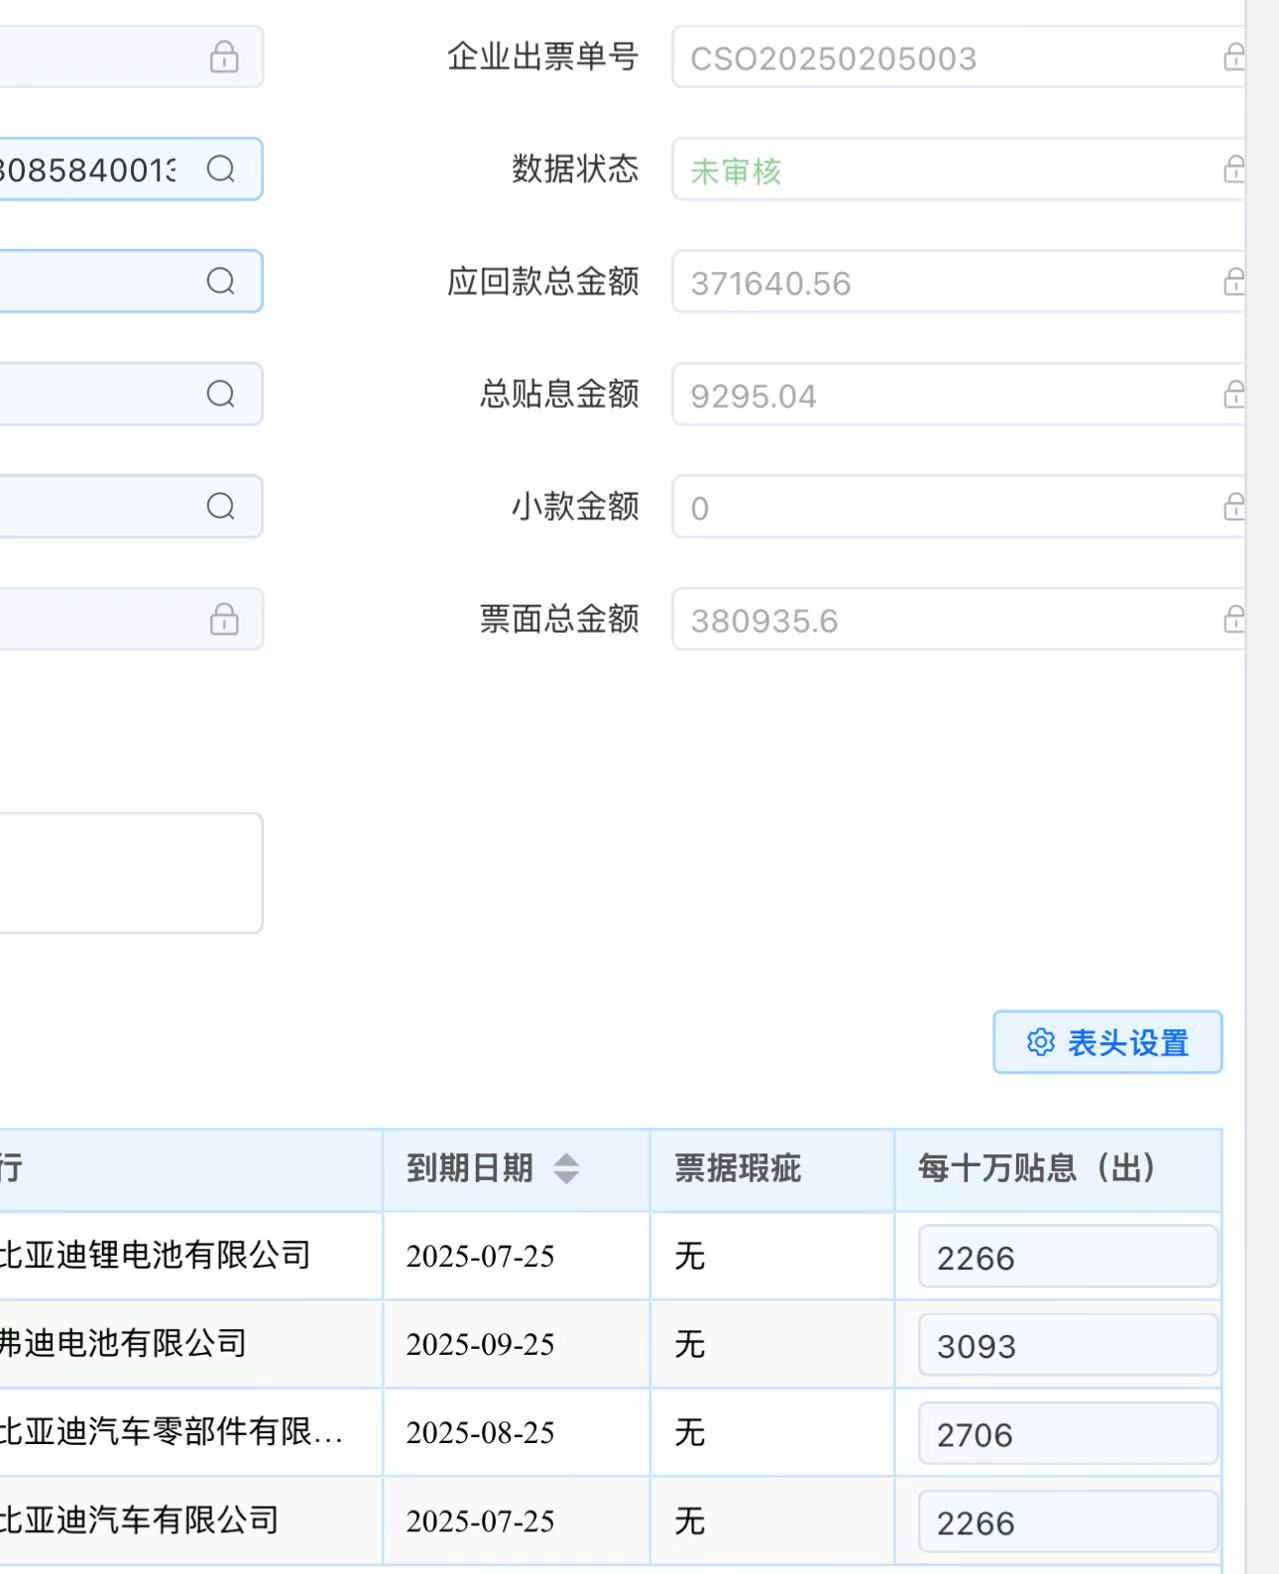1279x1574 pixels.
Task: Click the 票据瑕疵 column header
Action: (738, 1168)
